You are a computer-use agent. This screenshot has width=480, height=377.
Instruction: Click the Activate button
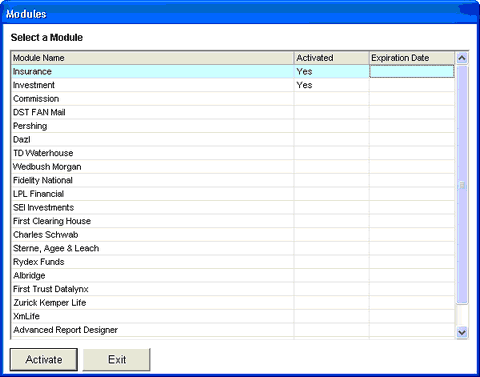coord(44,359)
